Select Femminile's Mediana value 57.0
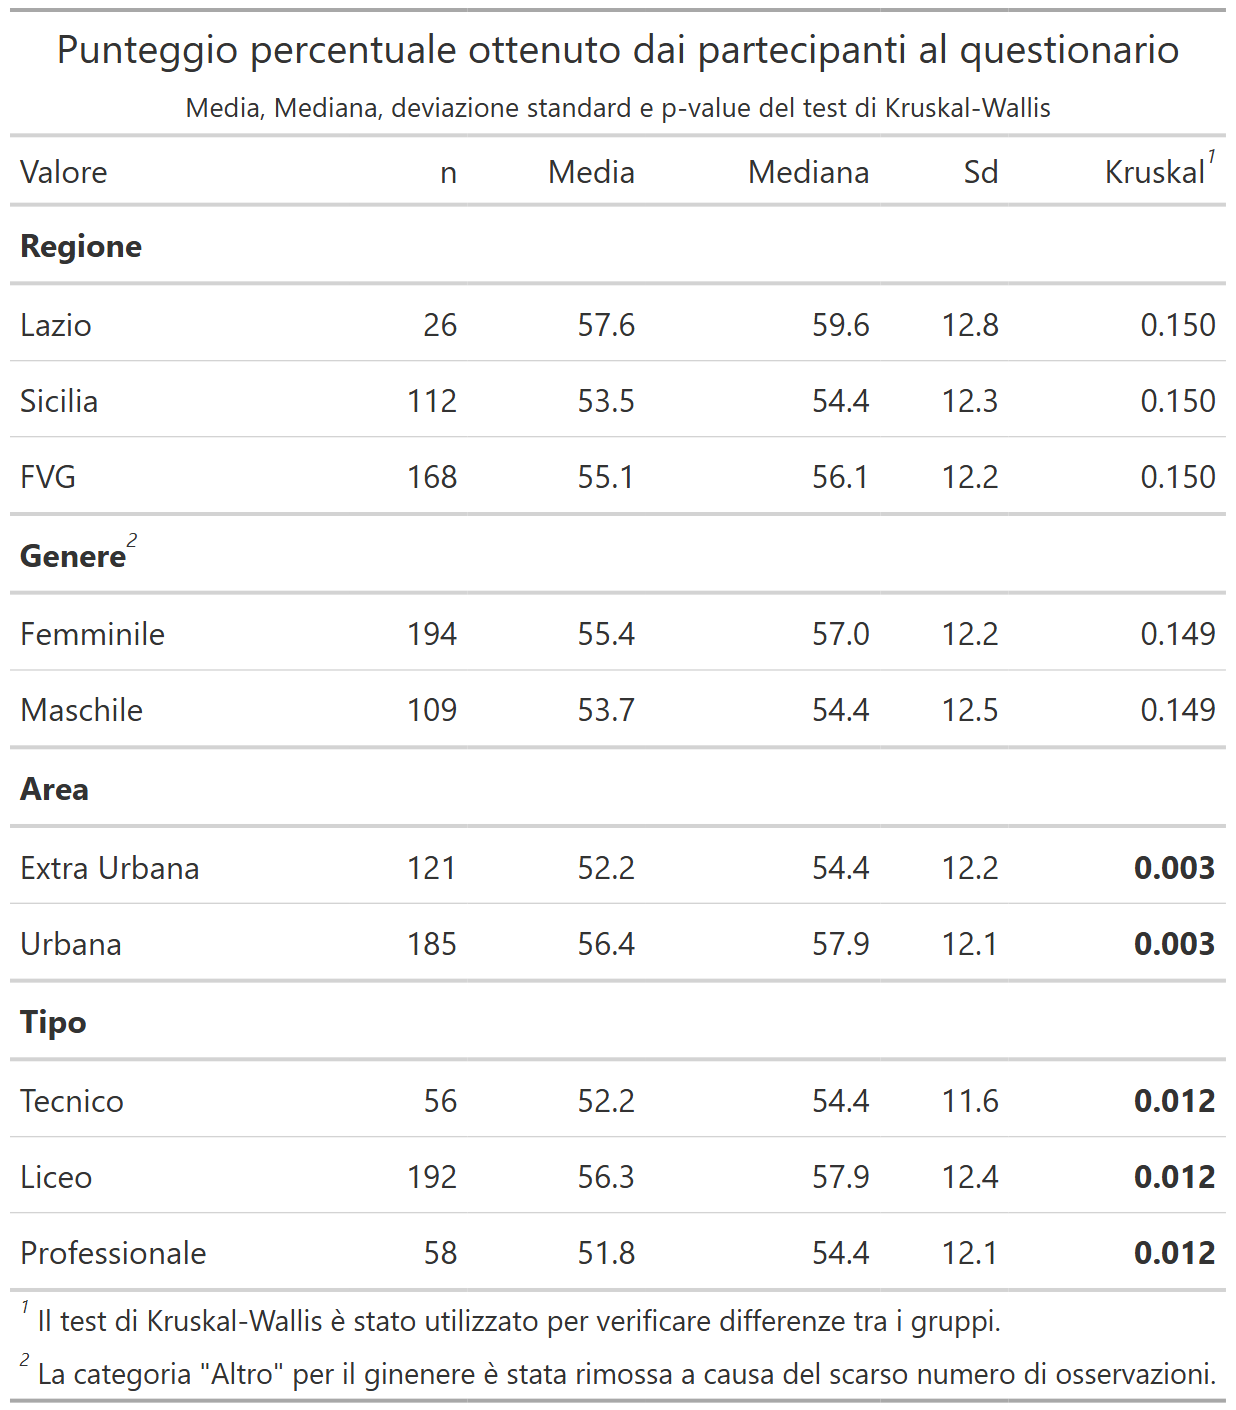 [x=840, y=634]
